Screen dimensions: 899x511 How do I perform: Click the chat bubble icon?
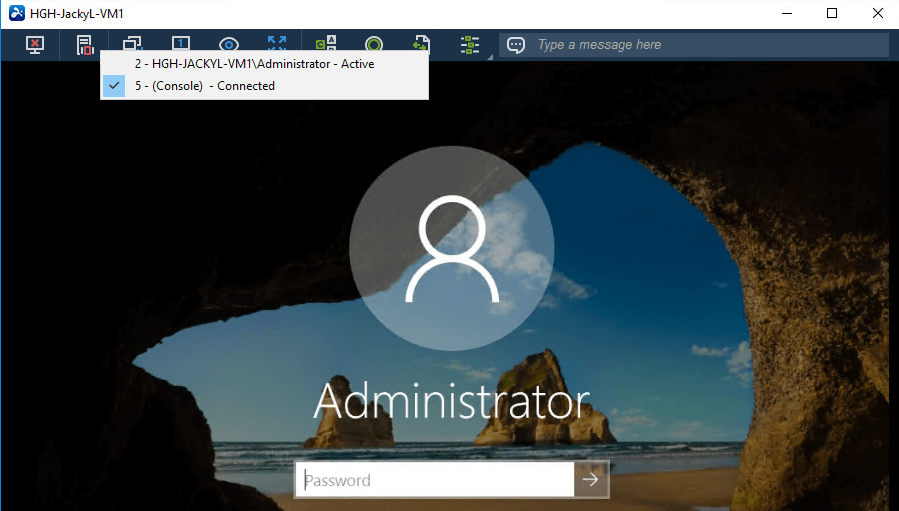click(516, 45)
